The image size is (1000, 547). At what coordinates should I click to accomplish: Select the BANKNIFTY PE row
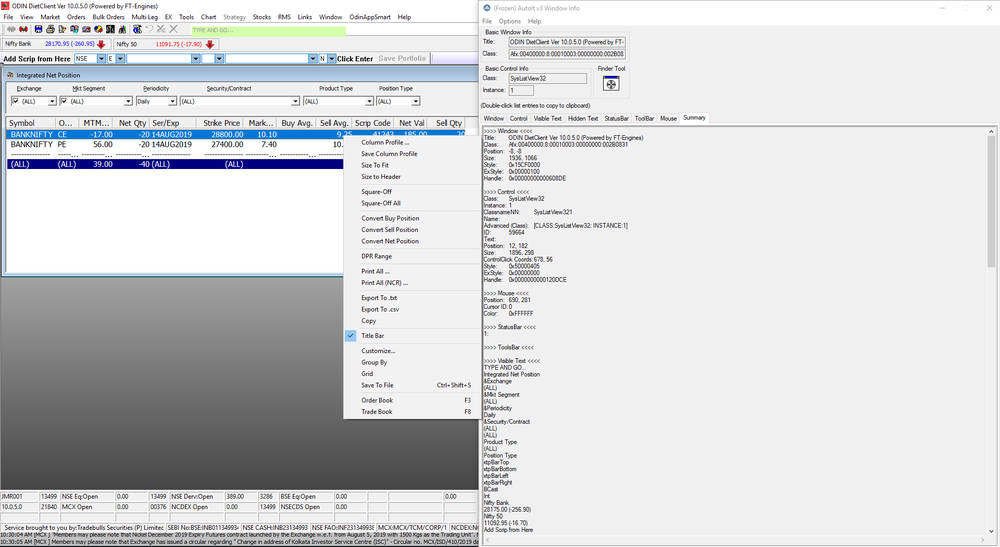[x=174, y=145]
